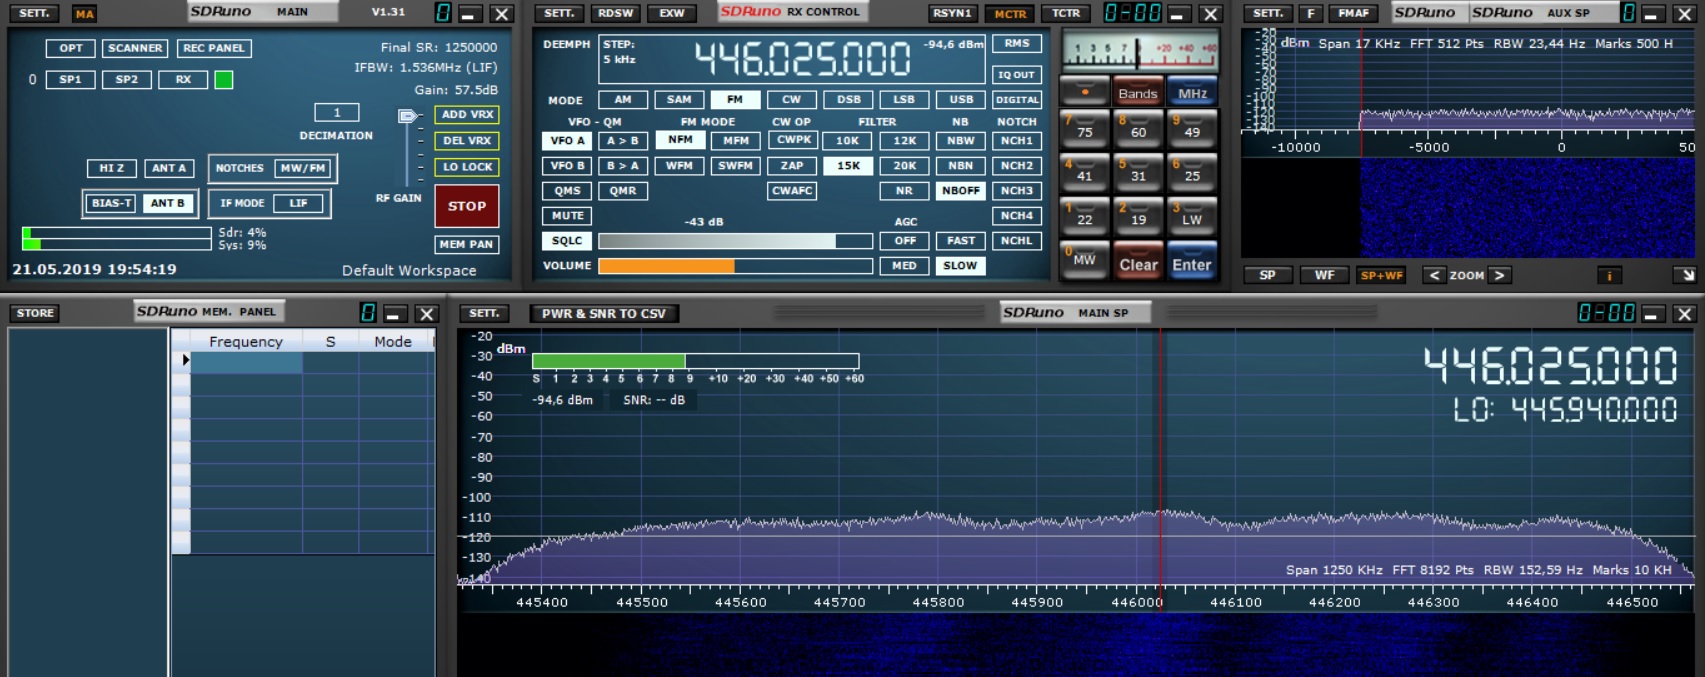Tap keypad key 1 for the 22m band
Image resolution: width=1705 pixels, height=677 pixels.
coord(1084,216)
